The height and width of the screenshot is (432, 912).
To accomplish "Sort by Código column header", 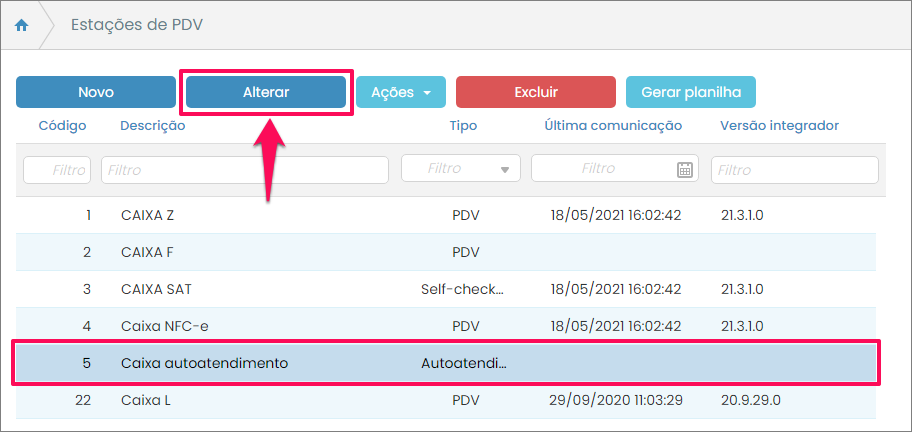I will (62, 126).
